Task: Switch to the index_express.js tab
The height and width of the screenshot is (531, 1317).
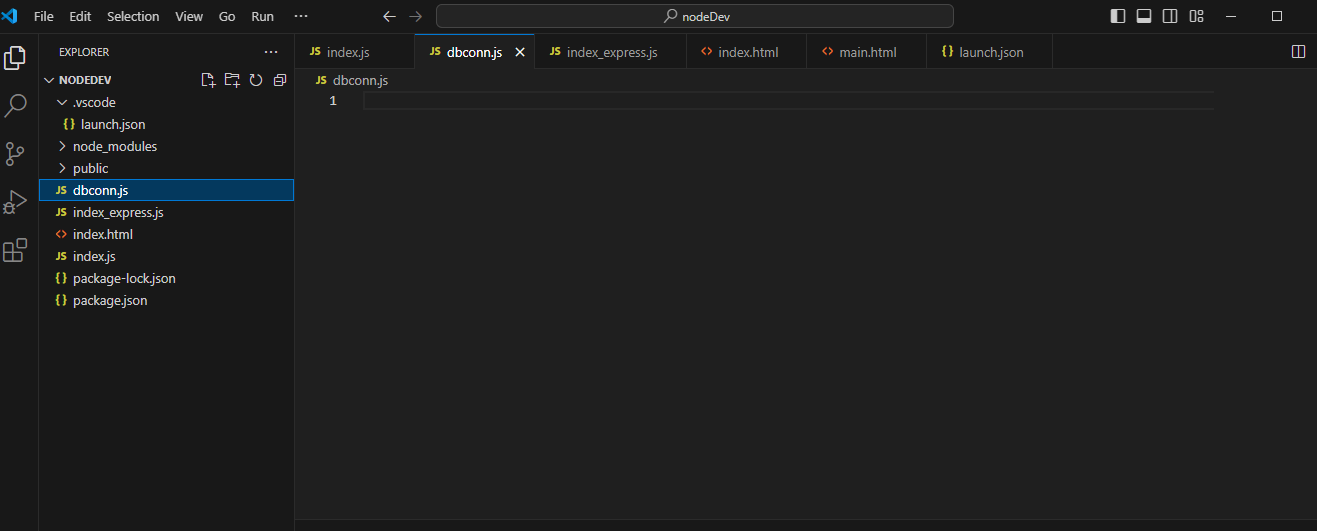Action: (611, 52)
